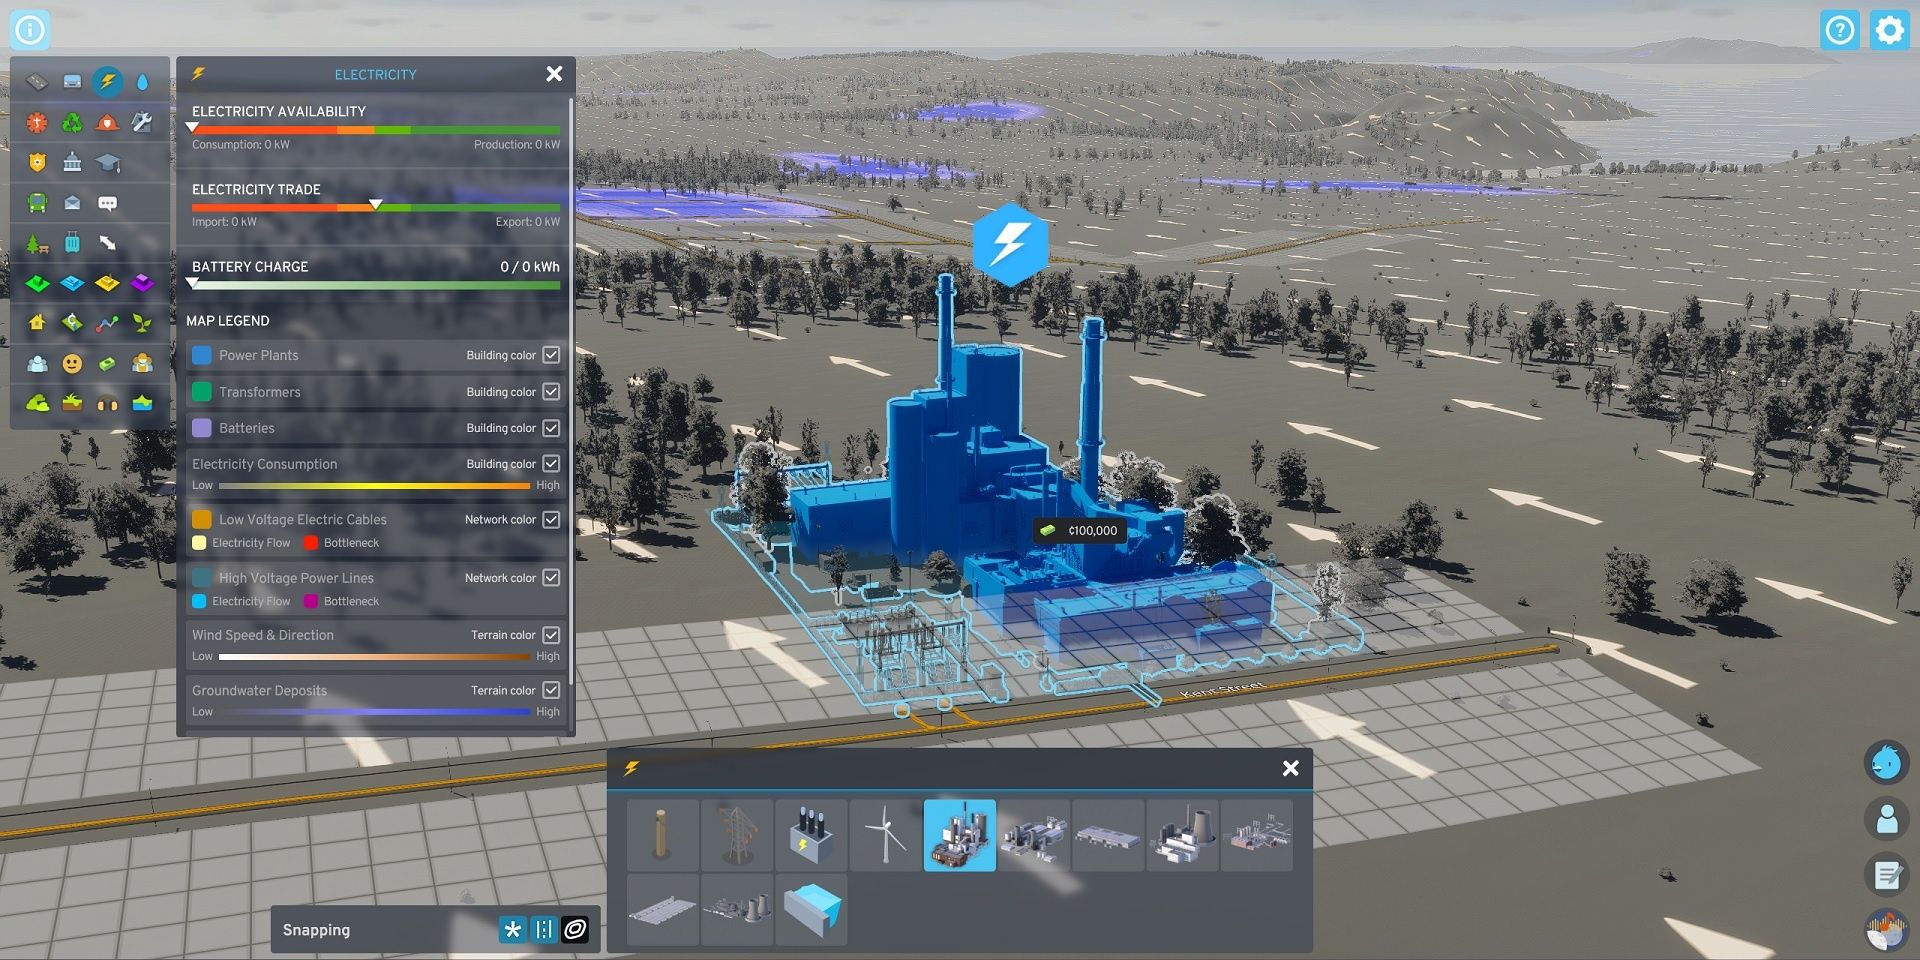This screenshot has height=960, width=1920.
Task: Open the Fire & Rescue helmet icon
Action: click(107, 123)
